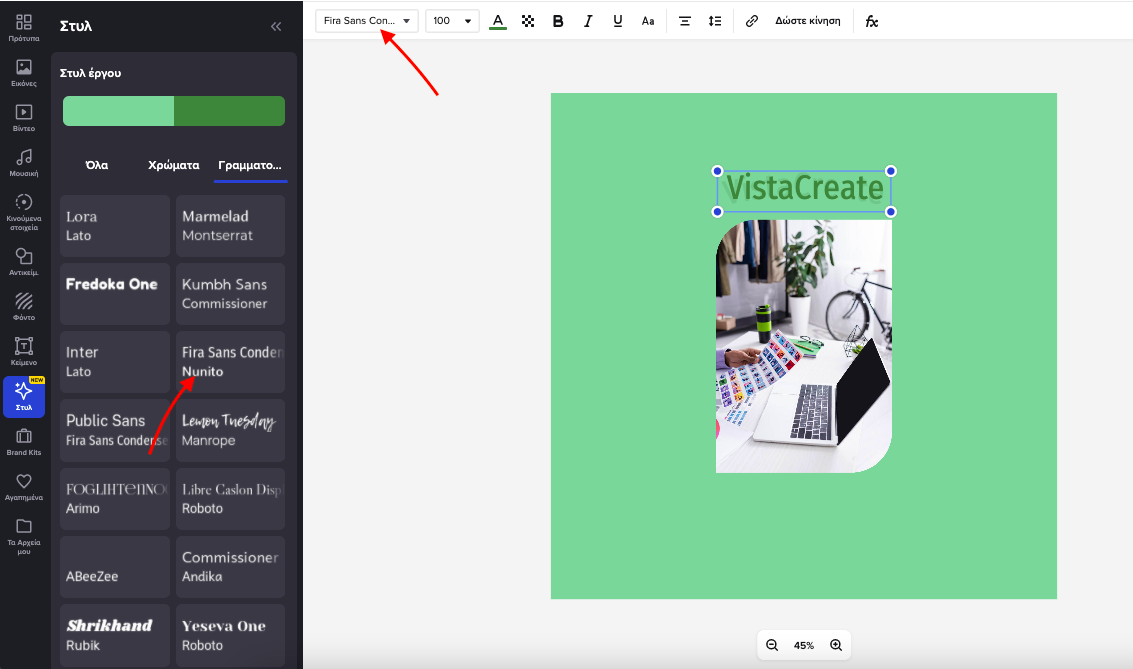
Task: Click the Δώστε κίνηση animate button
Action: pos(808,21)
